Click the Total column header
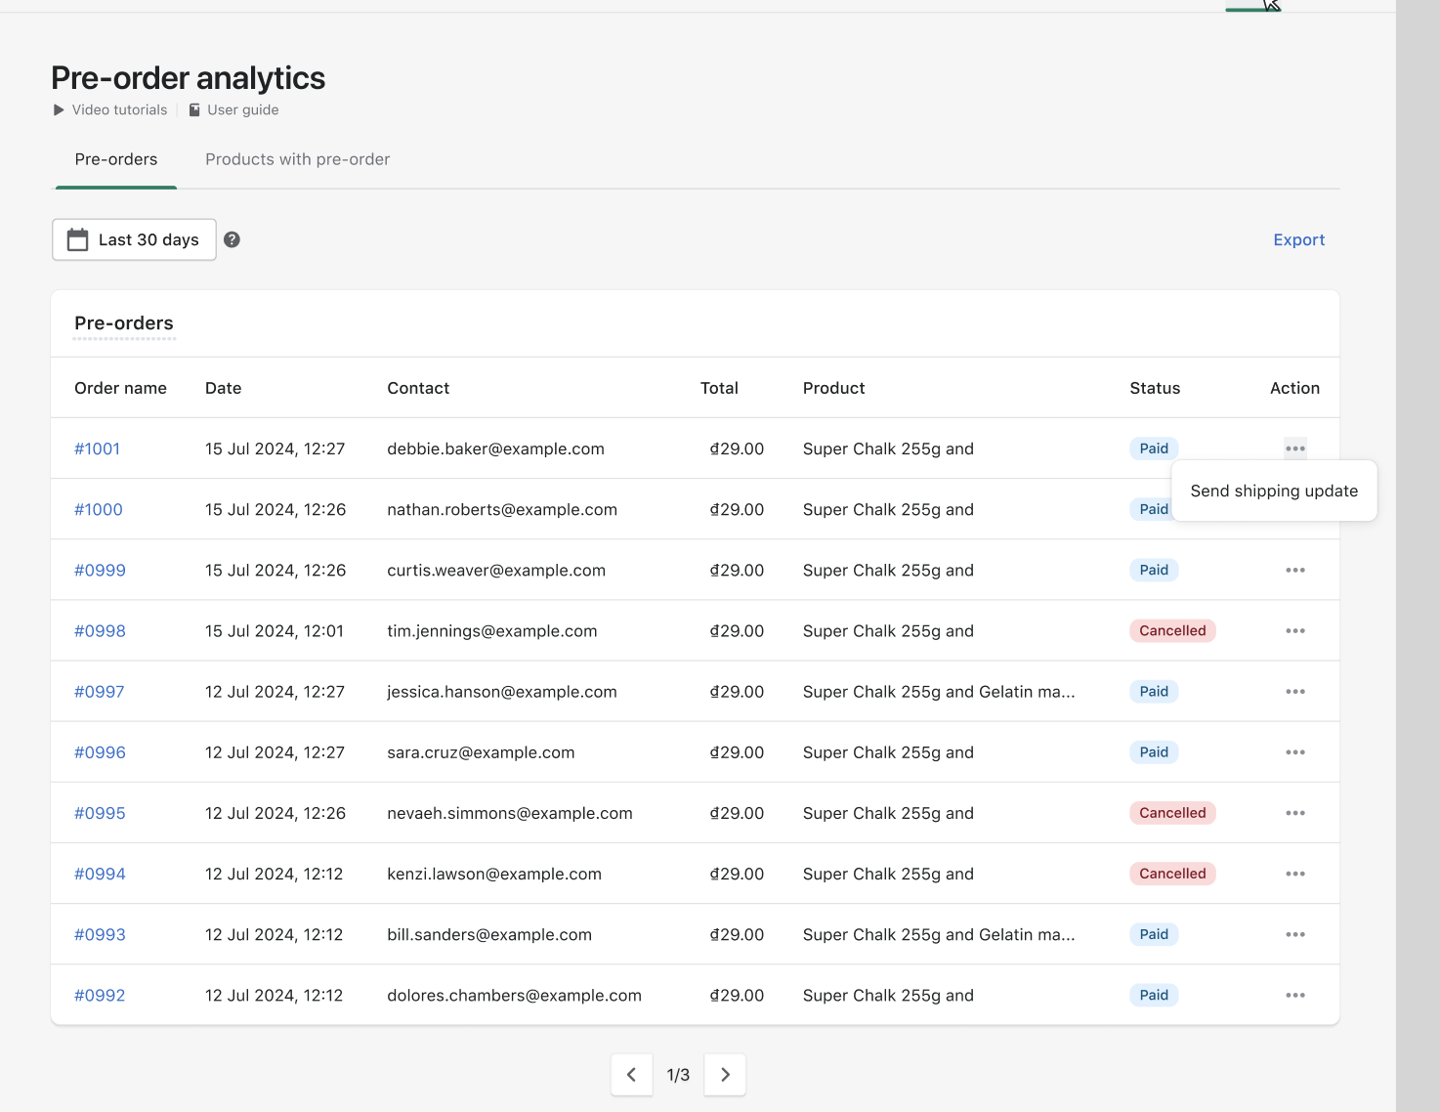1440x1112 pixels. [719, 388]
